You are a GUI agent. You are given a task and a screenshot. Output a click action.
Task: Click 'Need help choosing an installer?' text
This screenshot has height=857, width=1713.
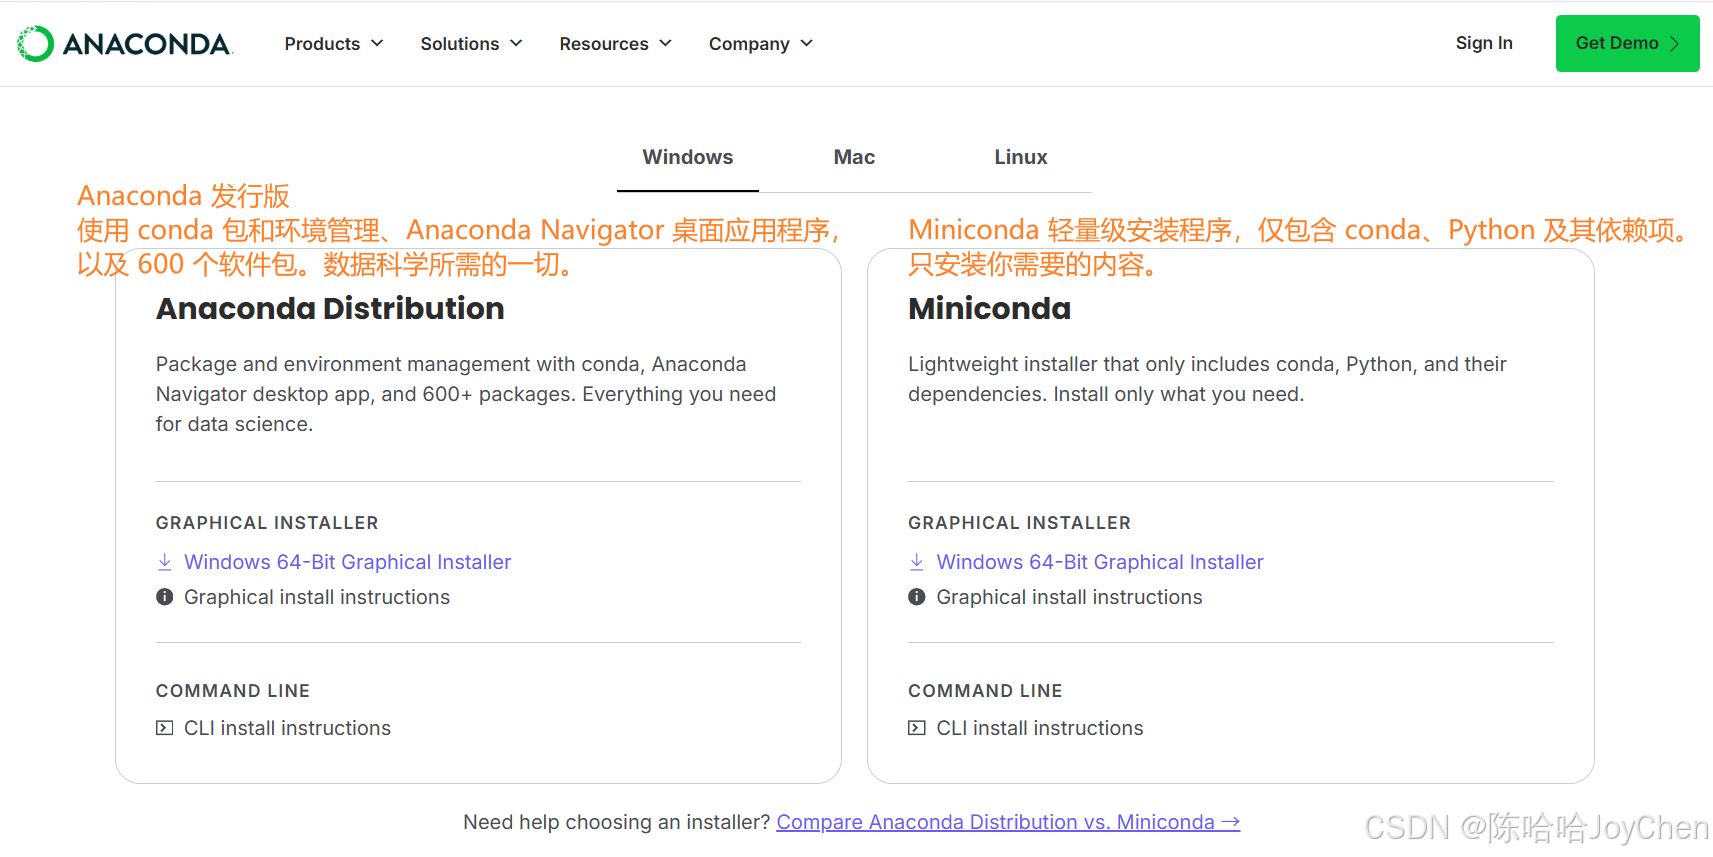pos(616,822)
